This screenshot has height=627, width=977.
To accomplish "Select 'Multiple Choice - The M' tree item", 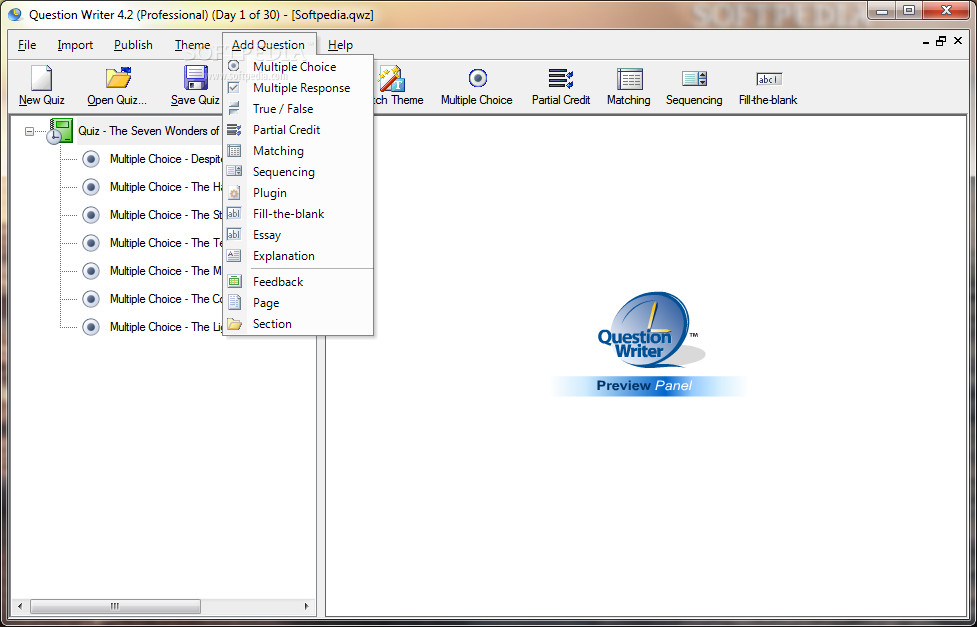I will 166,271.
